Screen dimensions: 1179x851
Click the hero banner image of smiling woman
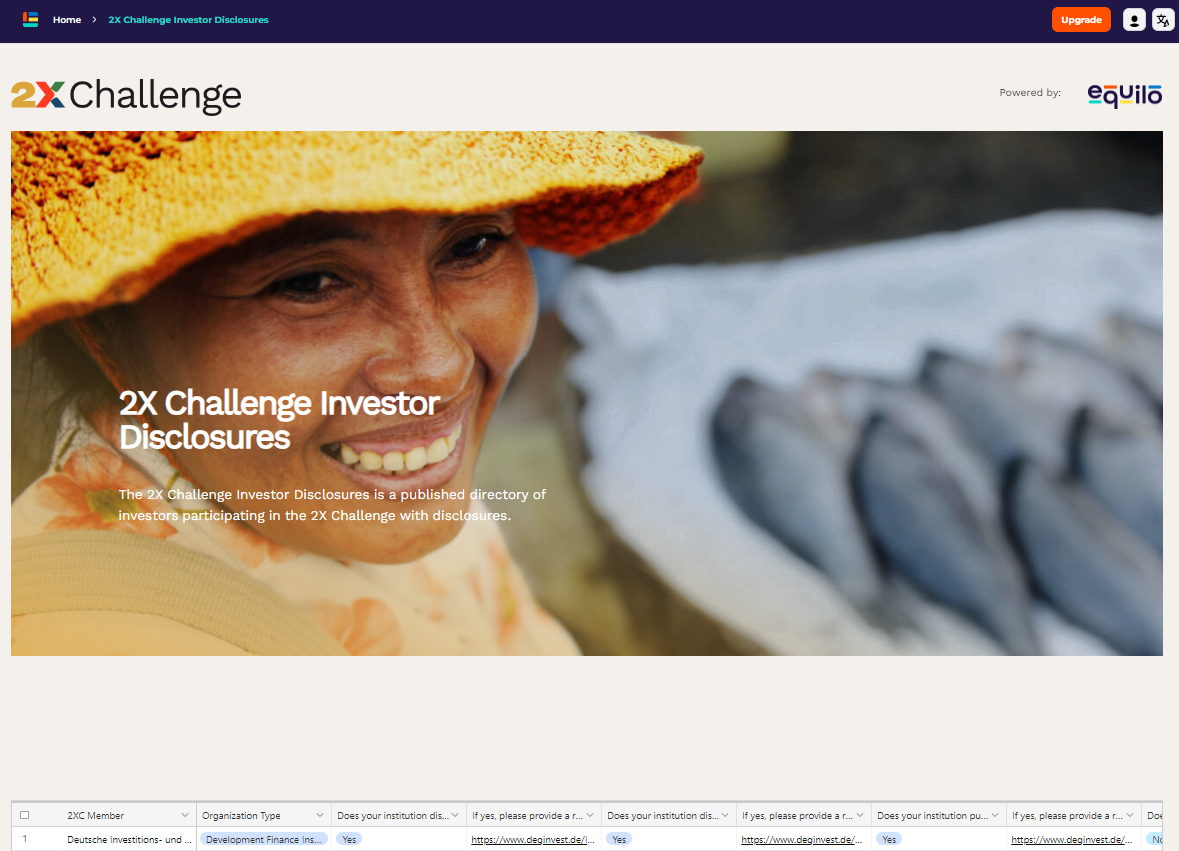click(x=586, y=393)
